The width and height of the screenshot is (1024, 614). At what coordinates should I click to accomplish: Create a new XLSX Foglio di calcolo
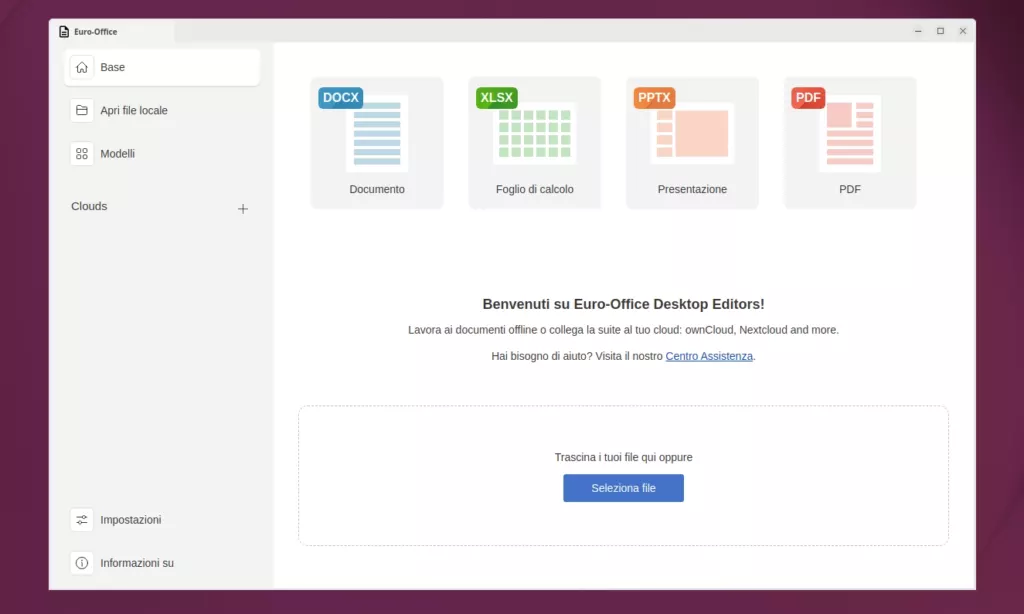(535, 142)
